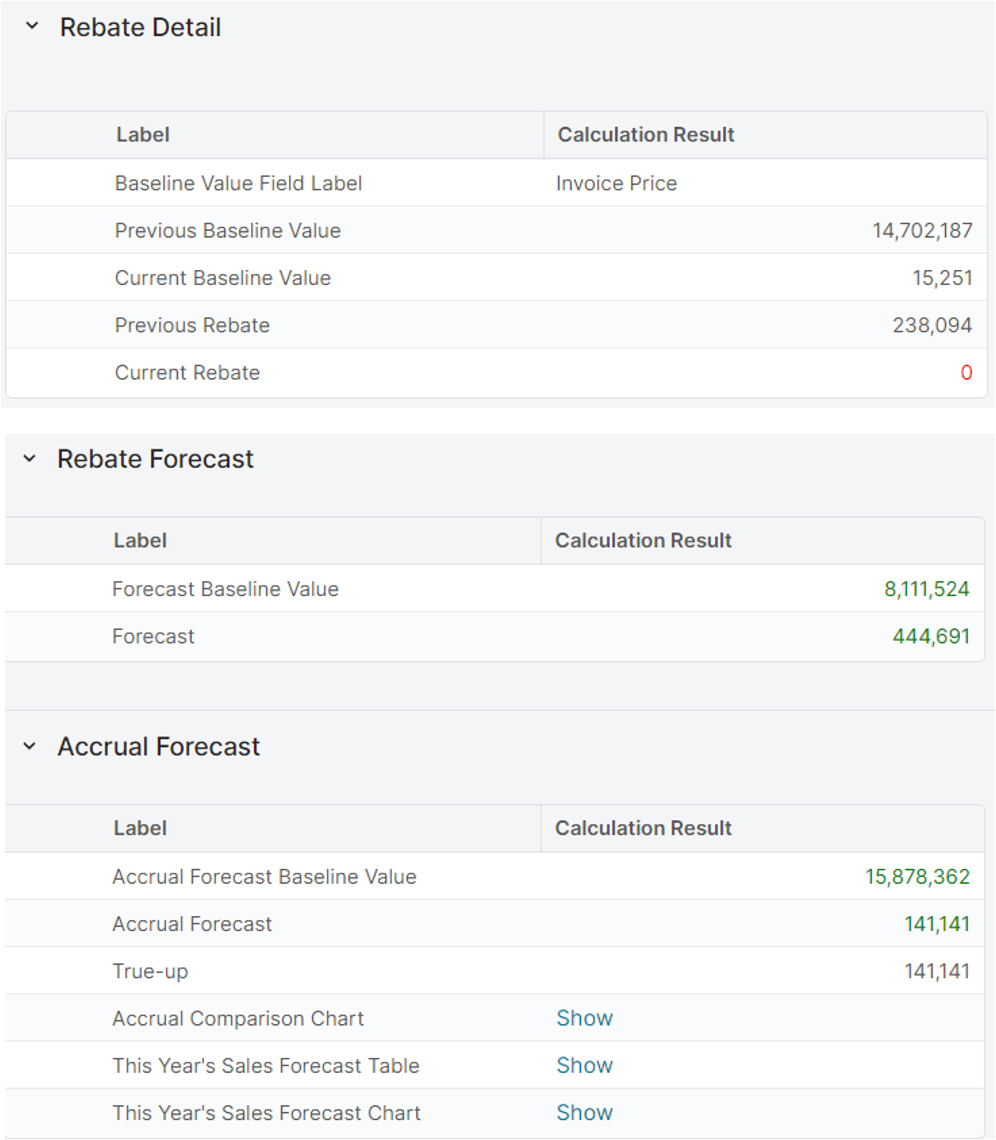Show This Year's Sales Forecast Table
Viewport: 996px width, 1140px height.
click(584, 1065)
